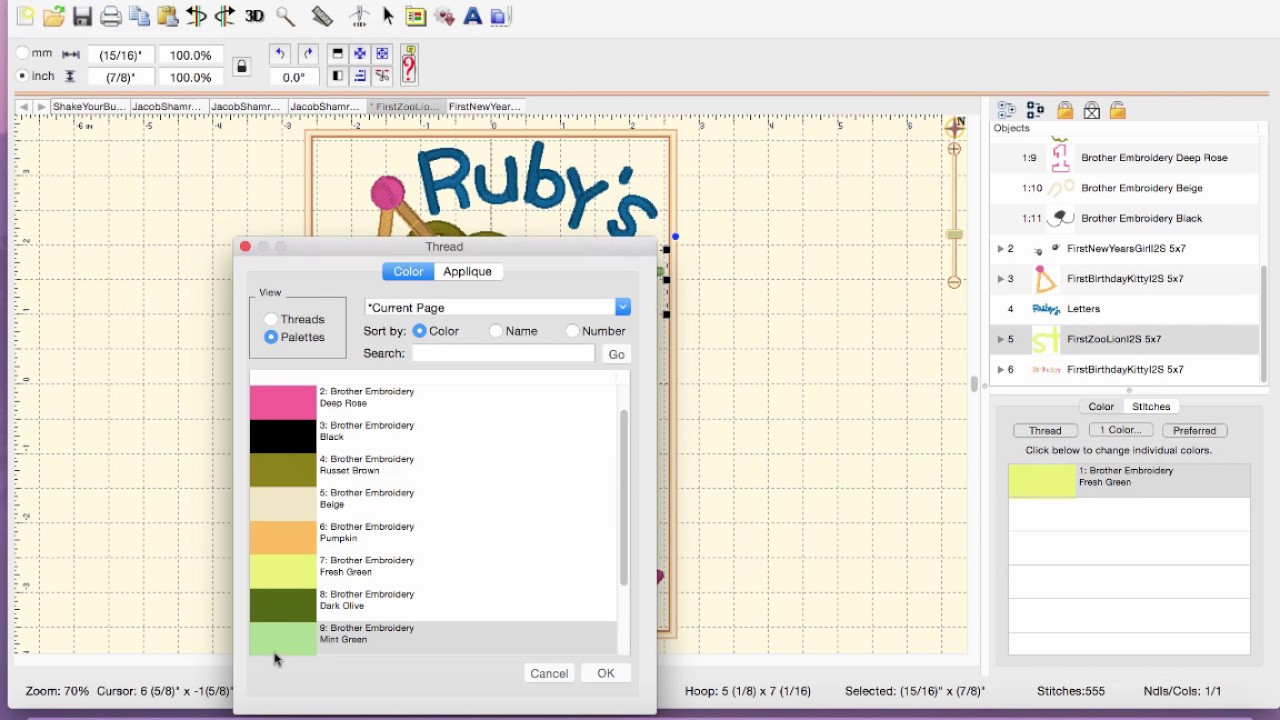The height and width of the screenshot is (720, 1280).
Task: Pick the Mint Green swatch
Action: click(x=283, y=638)
